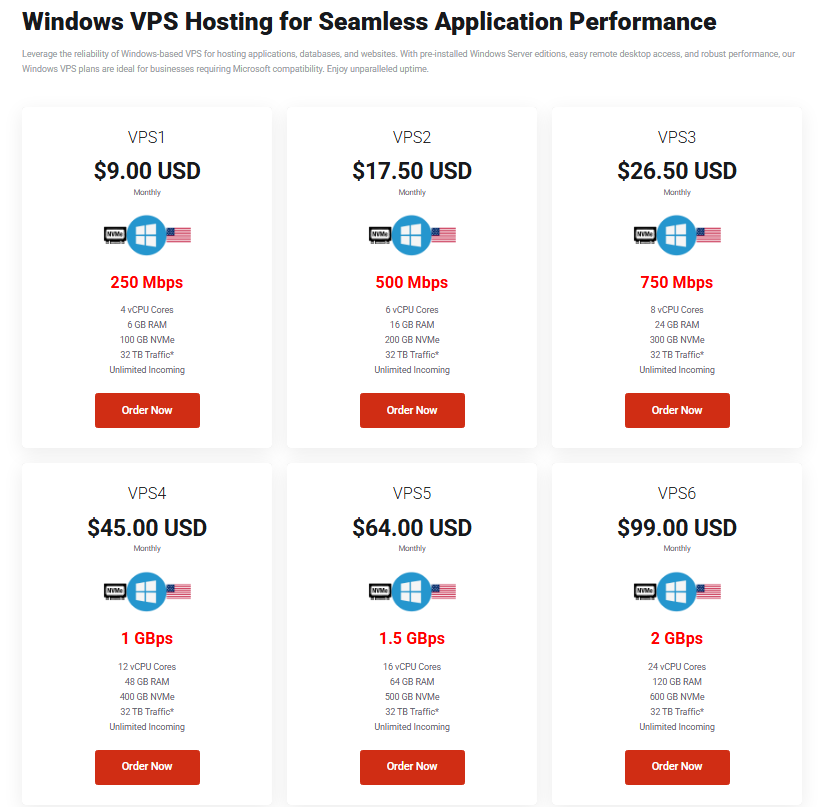Click Order Now for VPS6 plan
Screen dimensions: 819x807
pos(677,767)
